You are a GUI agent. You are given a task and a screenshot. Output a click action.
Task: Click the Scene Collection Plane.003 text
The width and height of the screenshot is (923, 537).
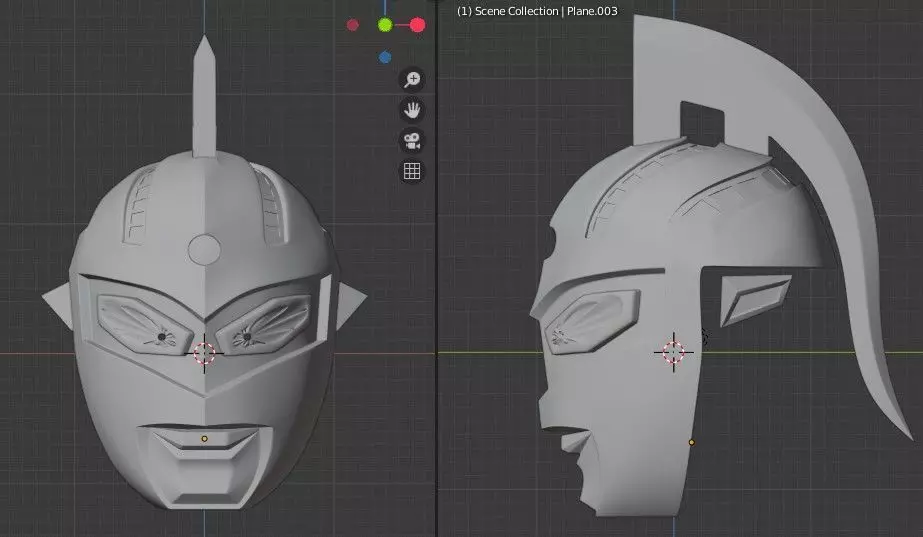pos(537,11)
